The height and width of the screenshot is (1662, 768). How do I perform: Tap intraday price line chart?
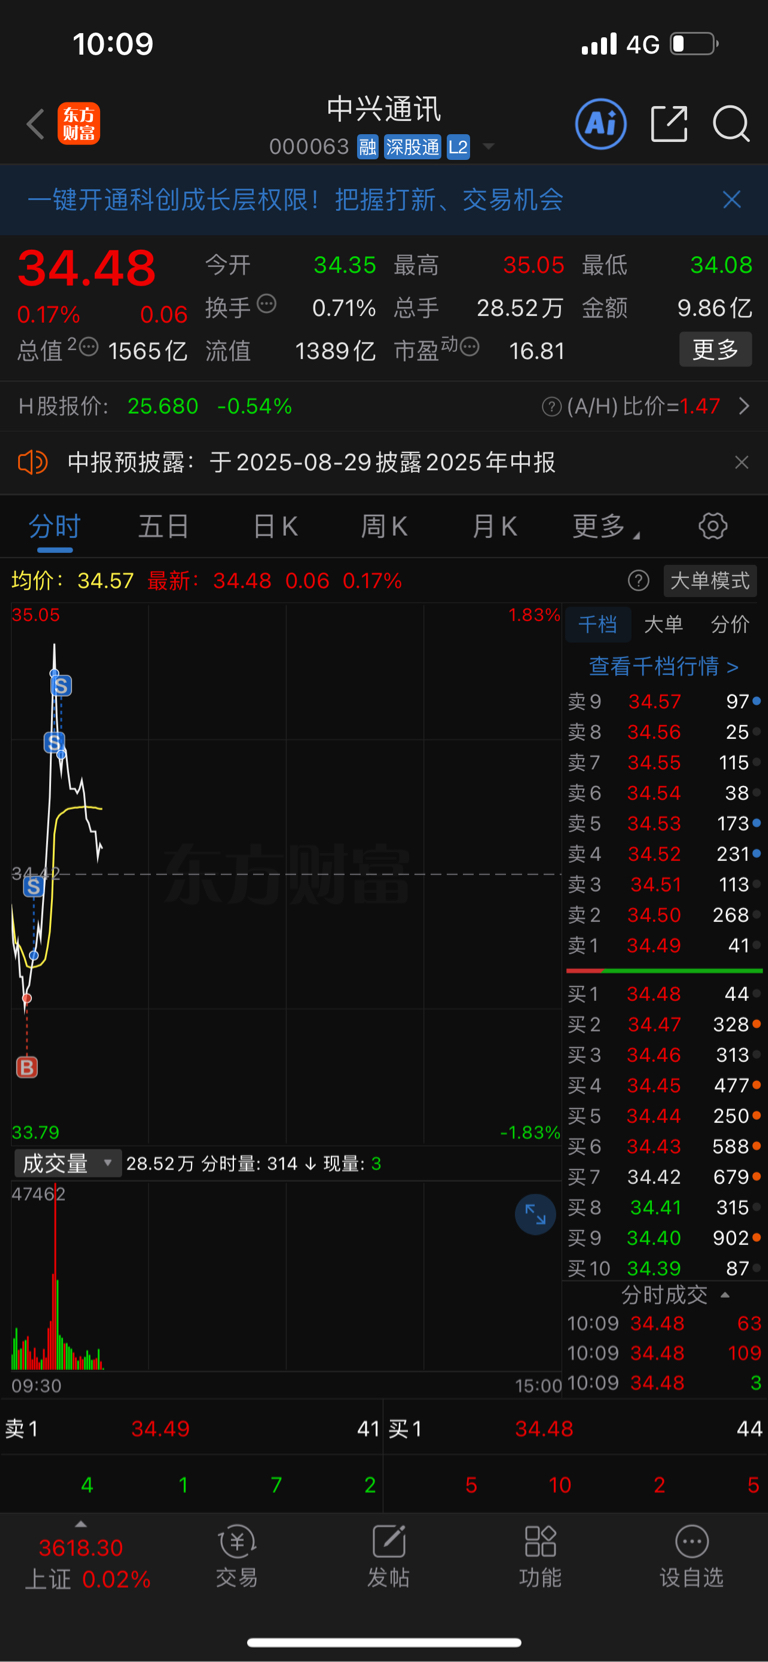point(286,874)
